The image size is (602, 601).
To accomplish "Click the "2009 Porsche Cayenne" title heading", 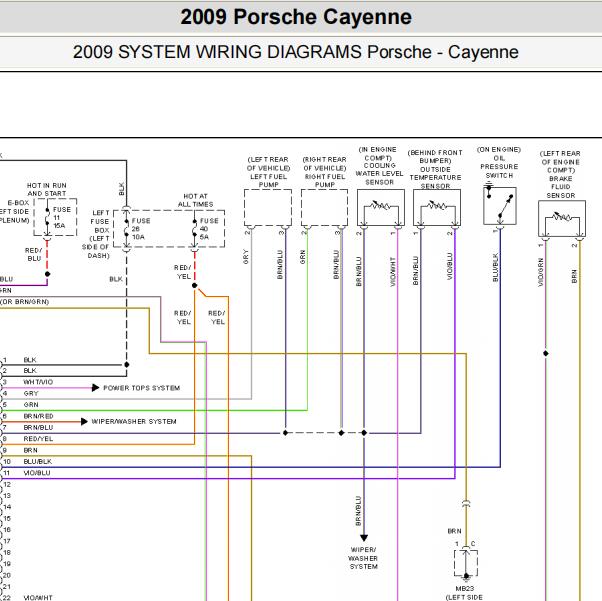I will pyautogui.click(x=296, y=17).
